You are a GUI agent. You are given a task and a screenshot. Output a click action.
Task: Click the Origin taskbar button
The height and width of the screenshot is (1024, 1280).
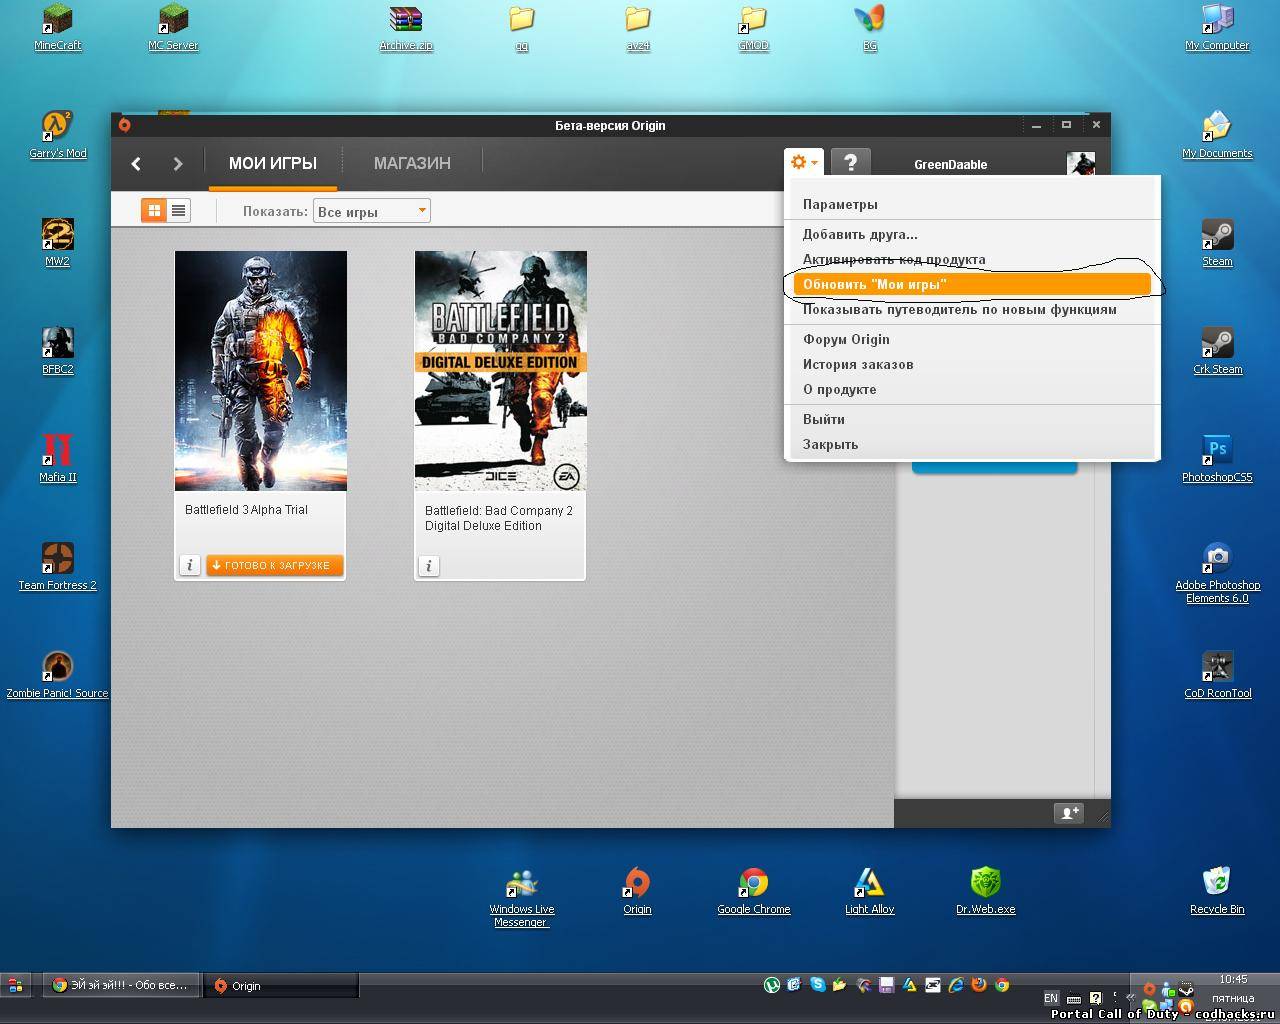point(281,985)
